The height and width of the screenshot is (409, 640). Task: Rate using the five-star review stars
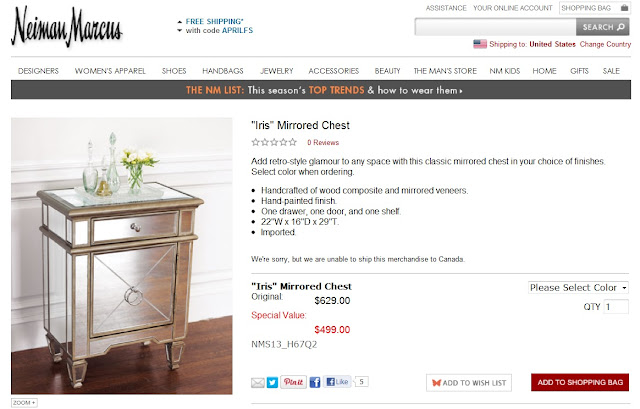pyautogui.click(x=274, y=142)
